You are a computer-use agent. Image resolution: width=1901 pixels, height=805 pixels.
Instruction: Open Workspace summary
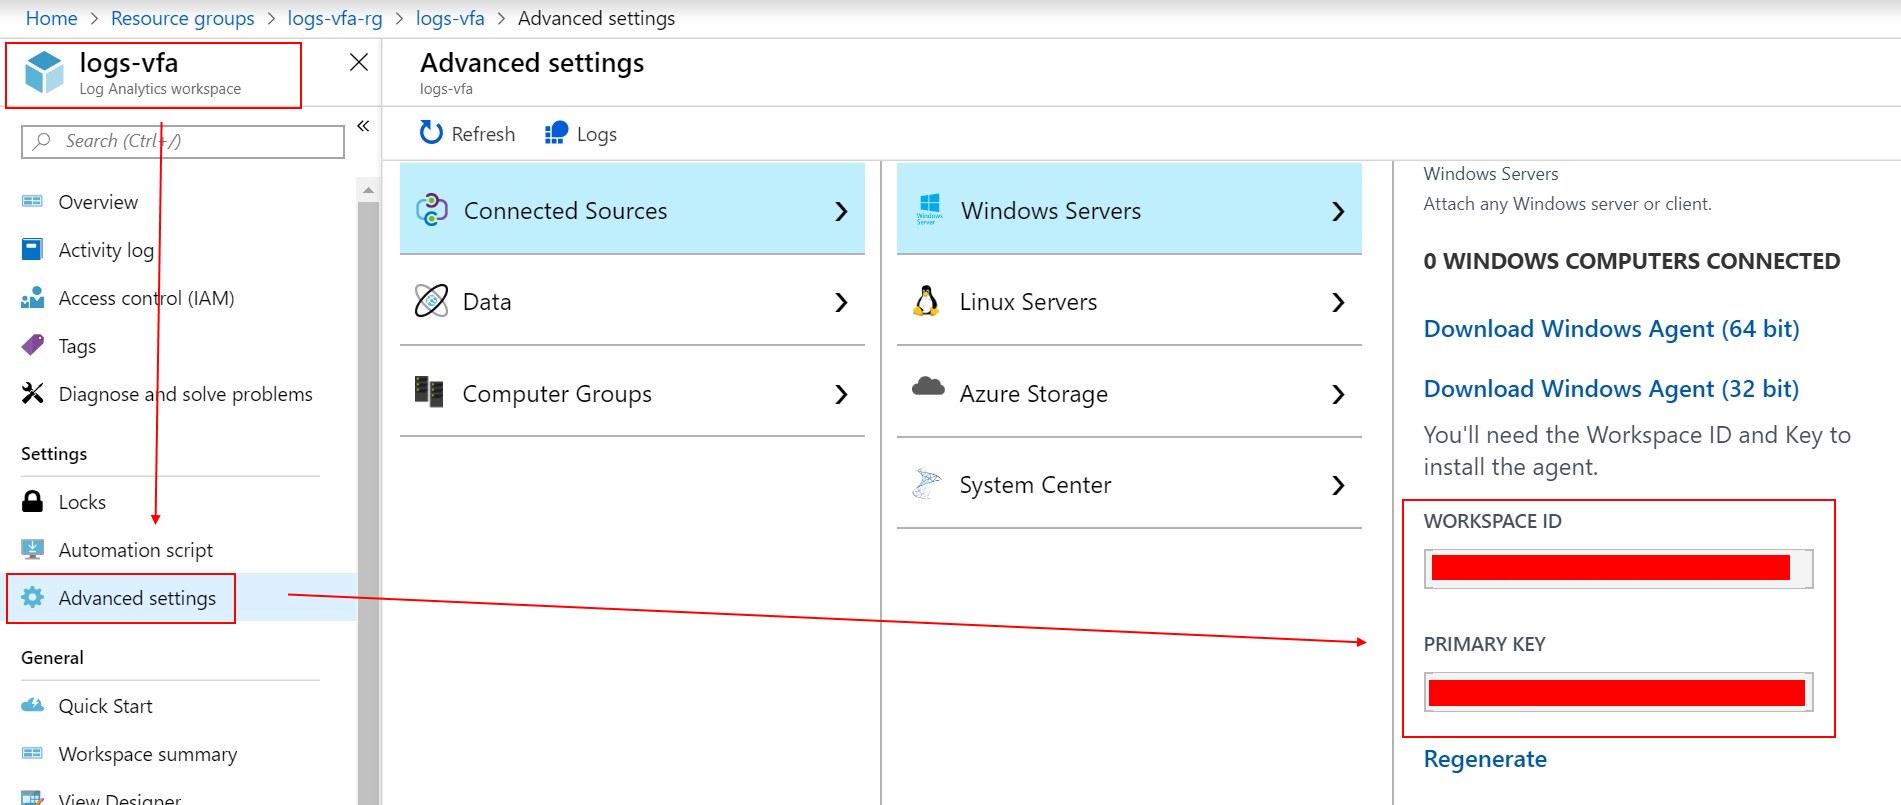click(x=148, y=754)
